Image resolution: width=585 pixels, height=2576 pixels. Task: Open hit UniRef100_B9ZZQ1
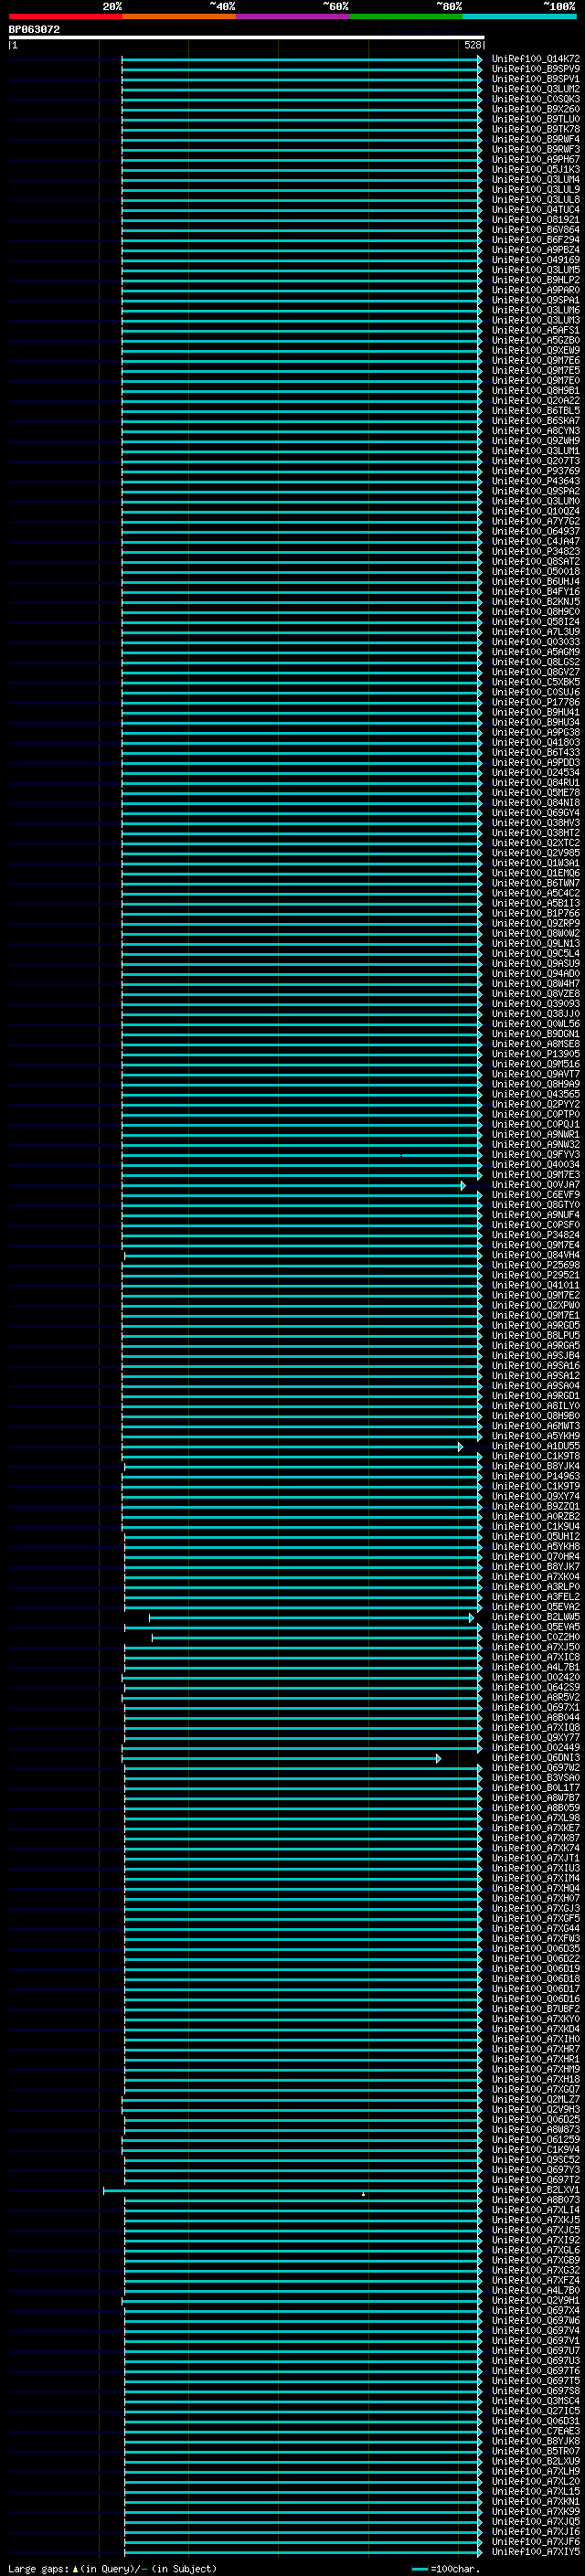pos(536,1507)
